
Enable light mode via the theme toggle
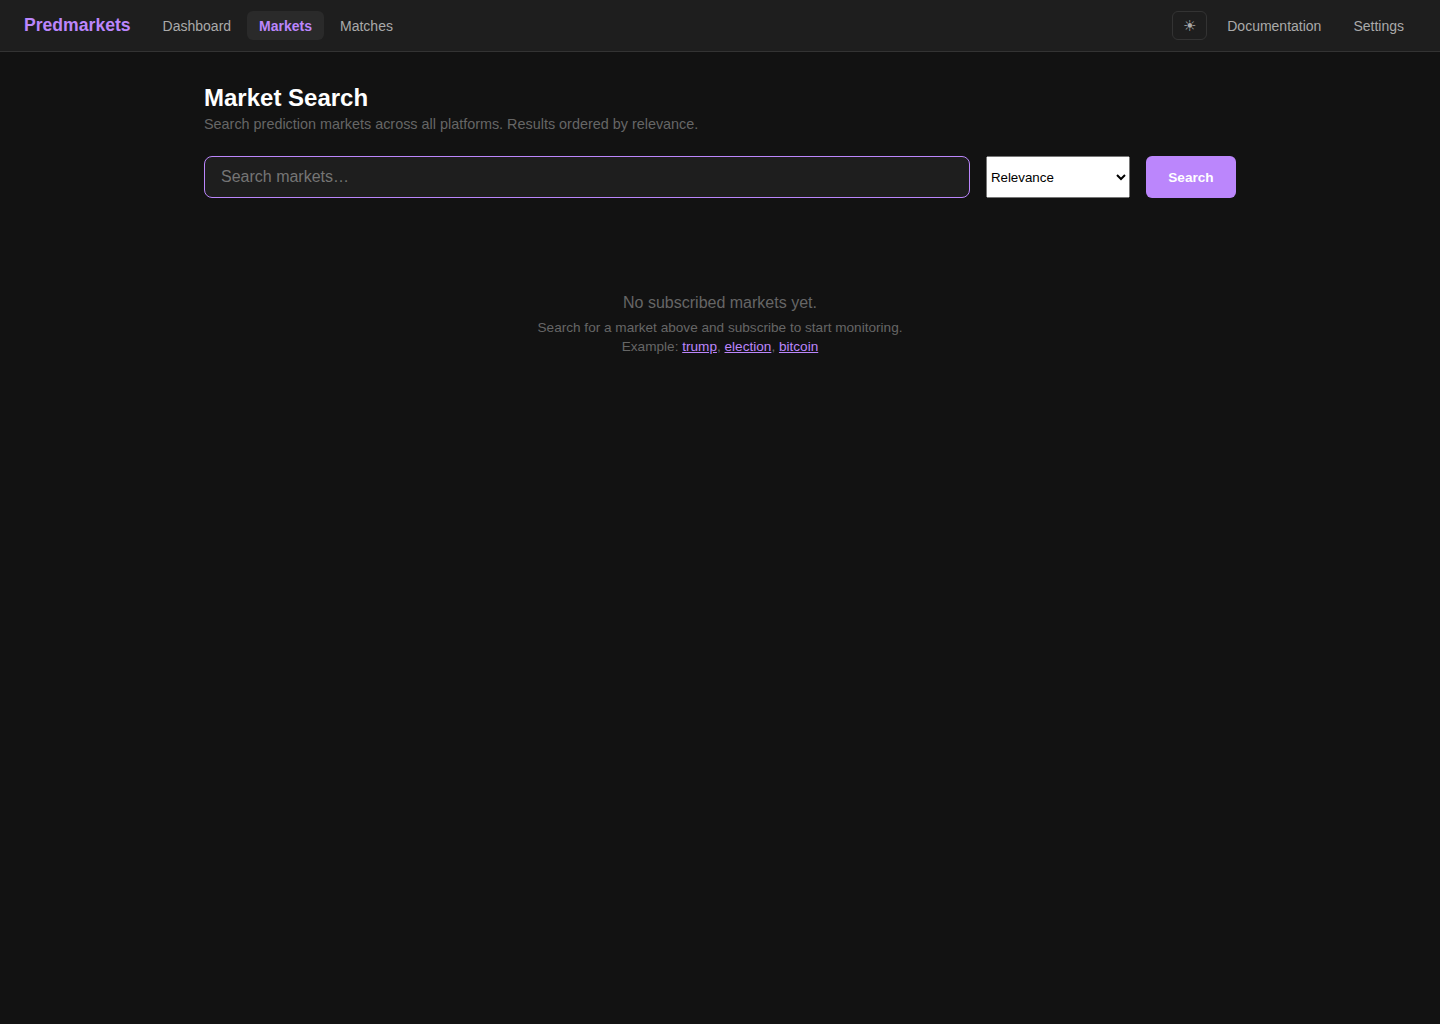pos(1189,25)
